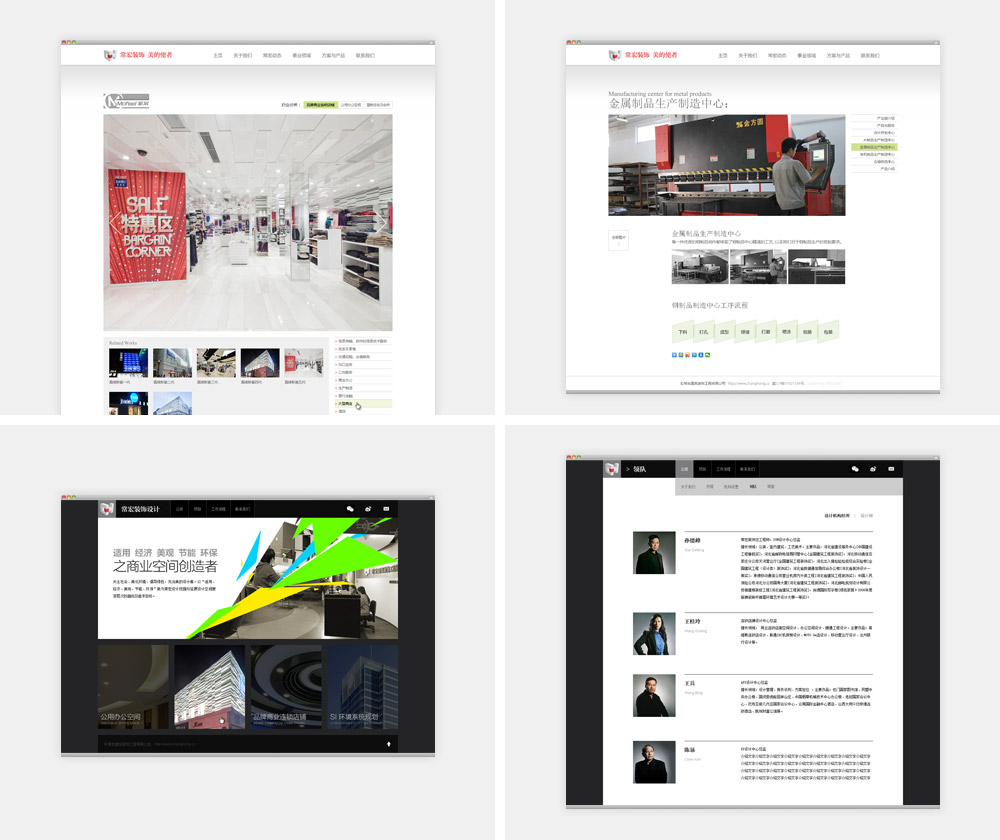Click WeChat icon in dark homepage header
The height and width of the screenshot is (840, 1000).
[350, 509]
